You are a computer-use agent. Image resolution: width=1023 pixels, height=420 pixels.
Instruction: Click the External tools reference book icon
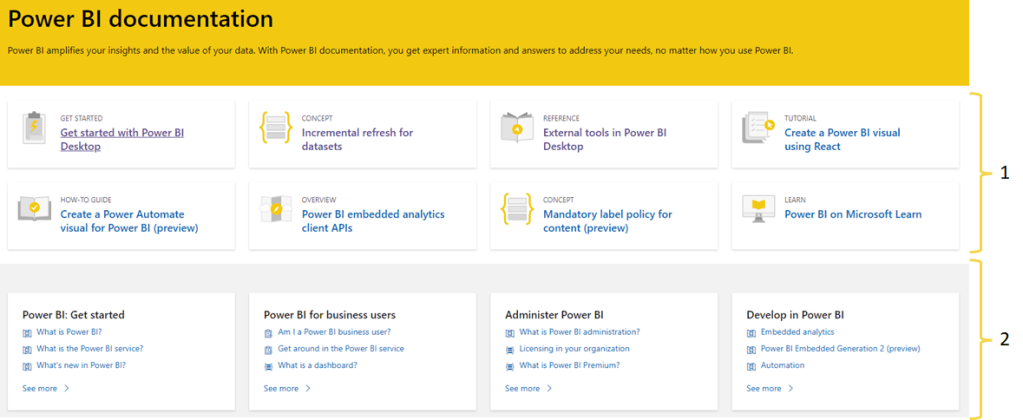(518, 129)
